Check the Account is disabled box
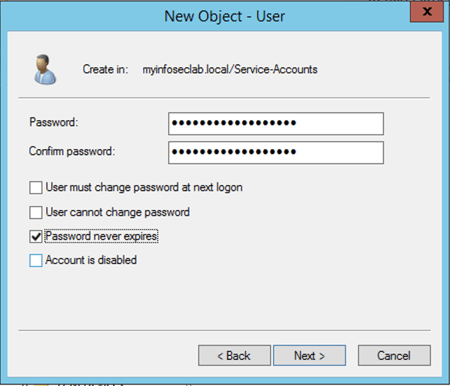This screenshot has width=450, height=386. (36, 261)
